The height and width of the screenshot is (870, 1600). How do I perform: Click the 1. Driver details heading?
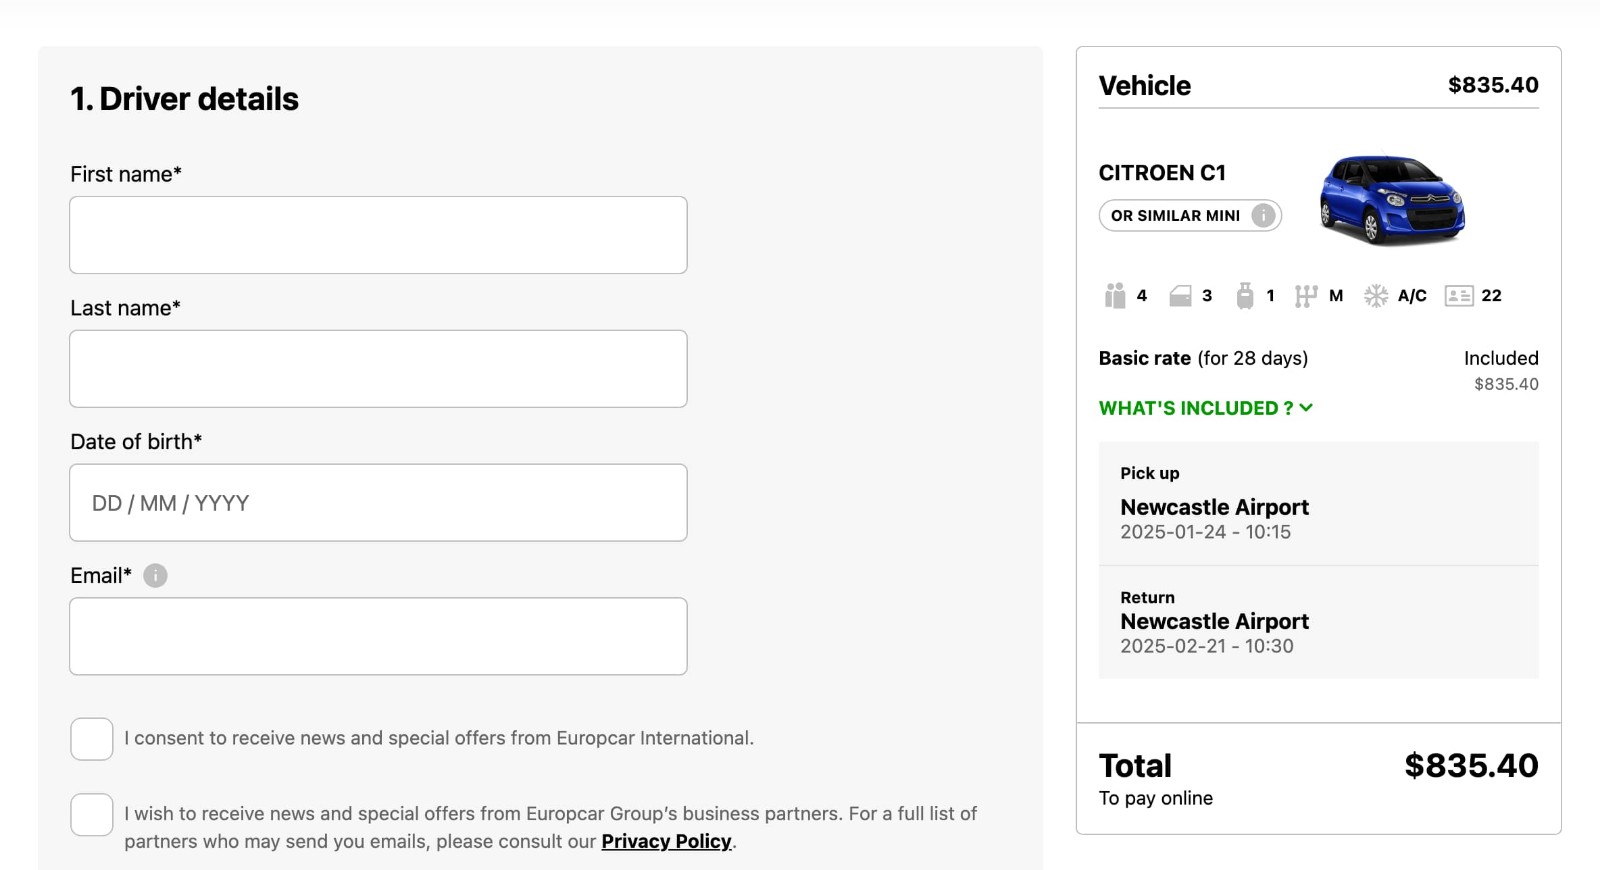point(184,99)
